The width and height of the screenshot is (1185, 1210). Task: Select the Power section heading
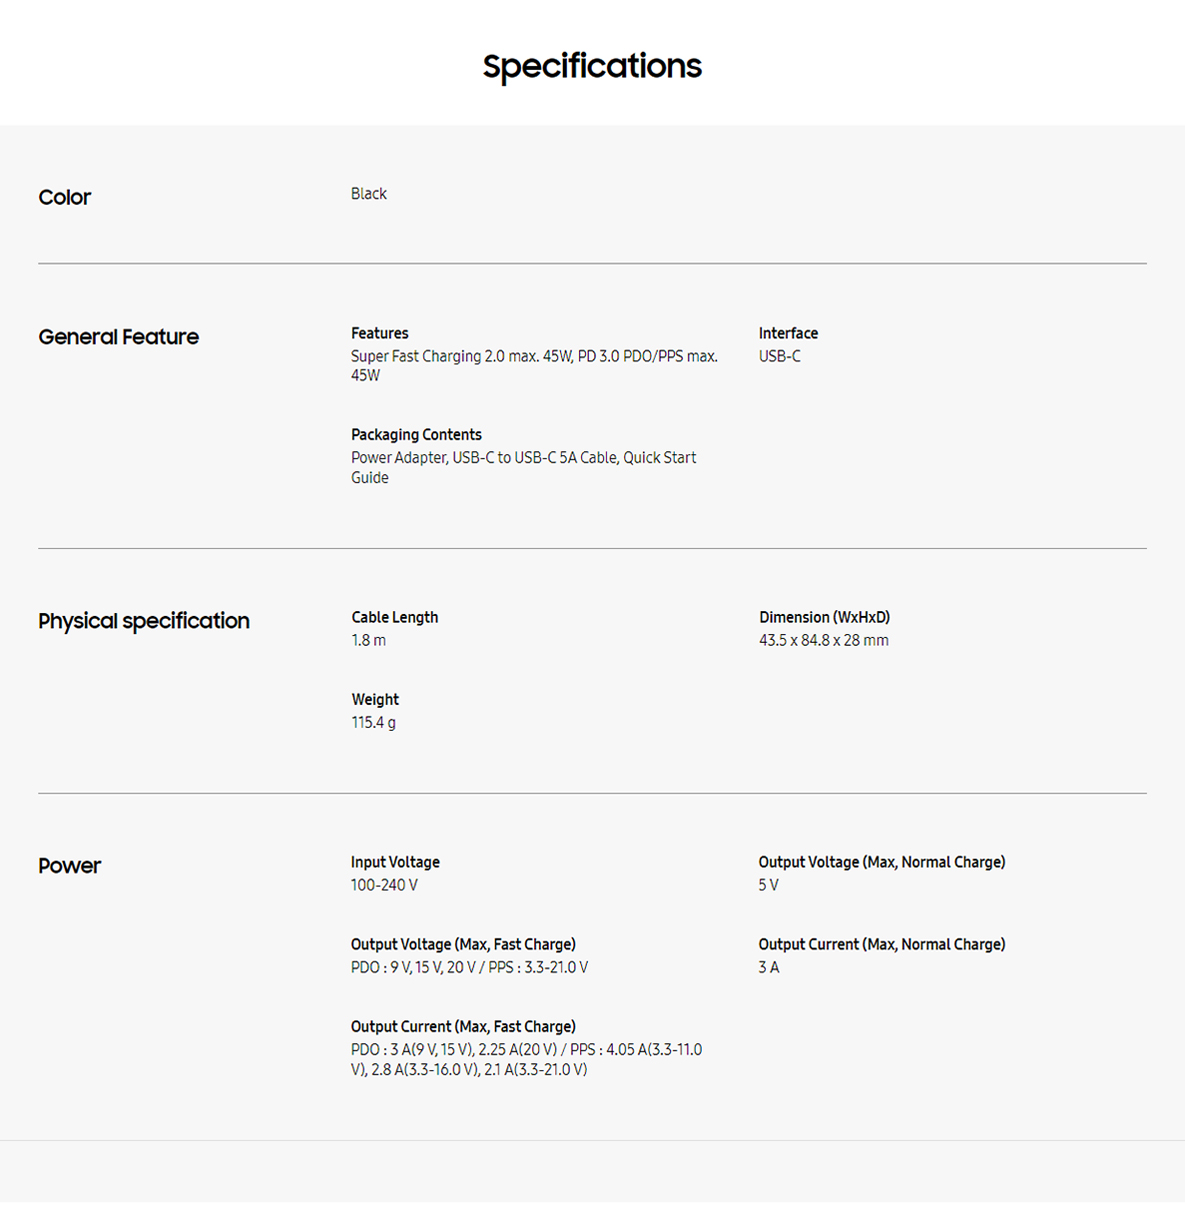(70, 866)
